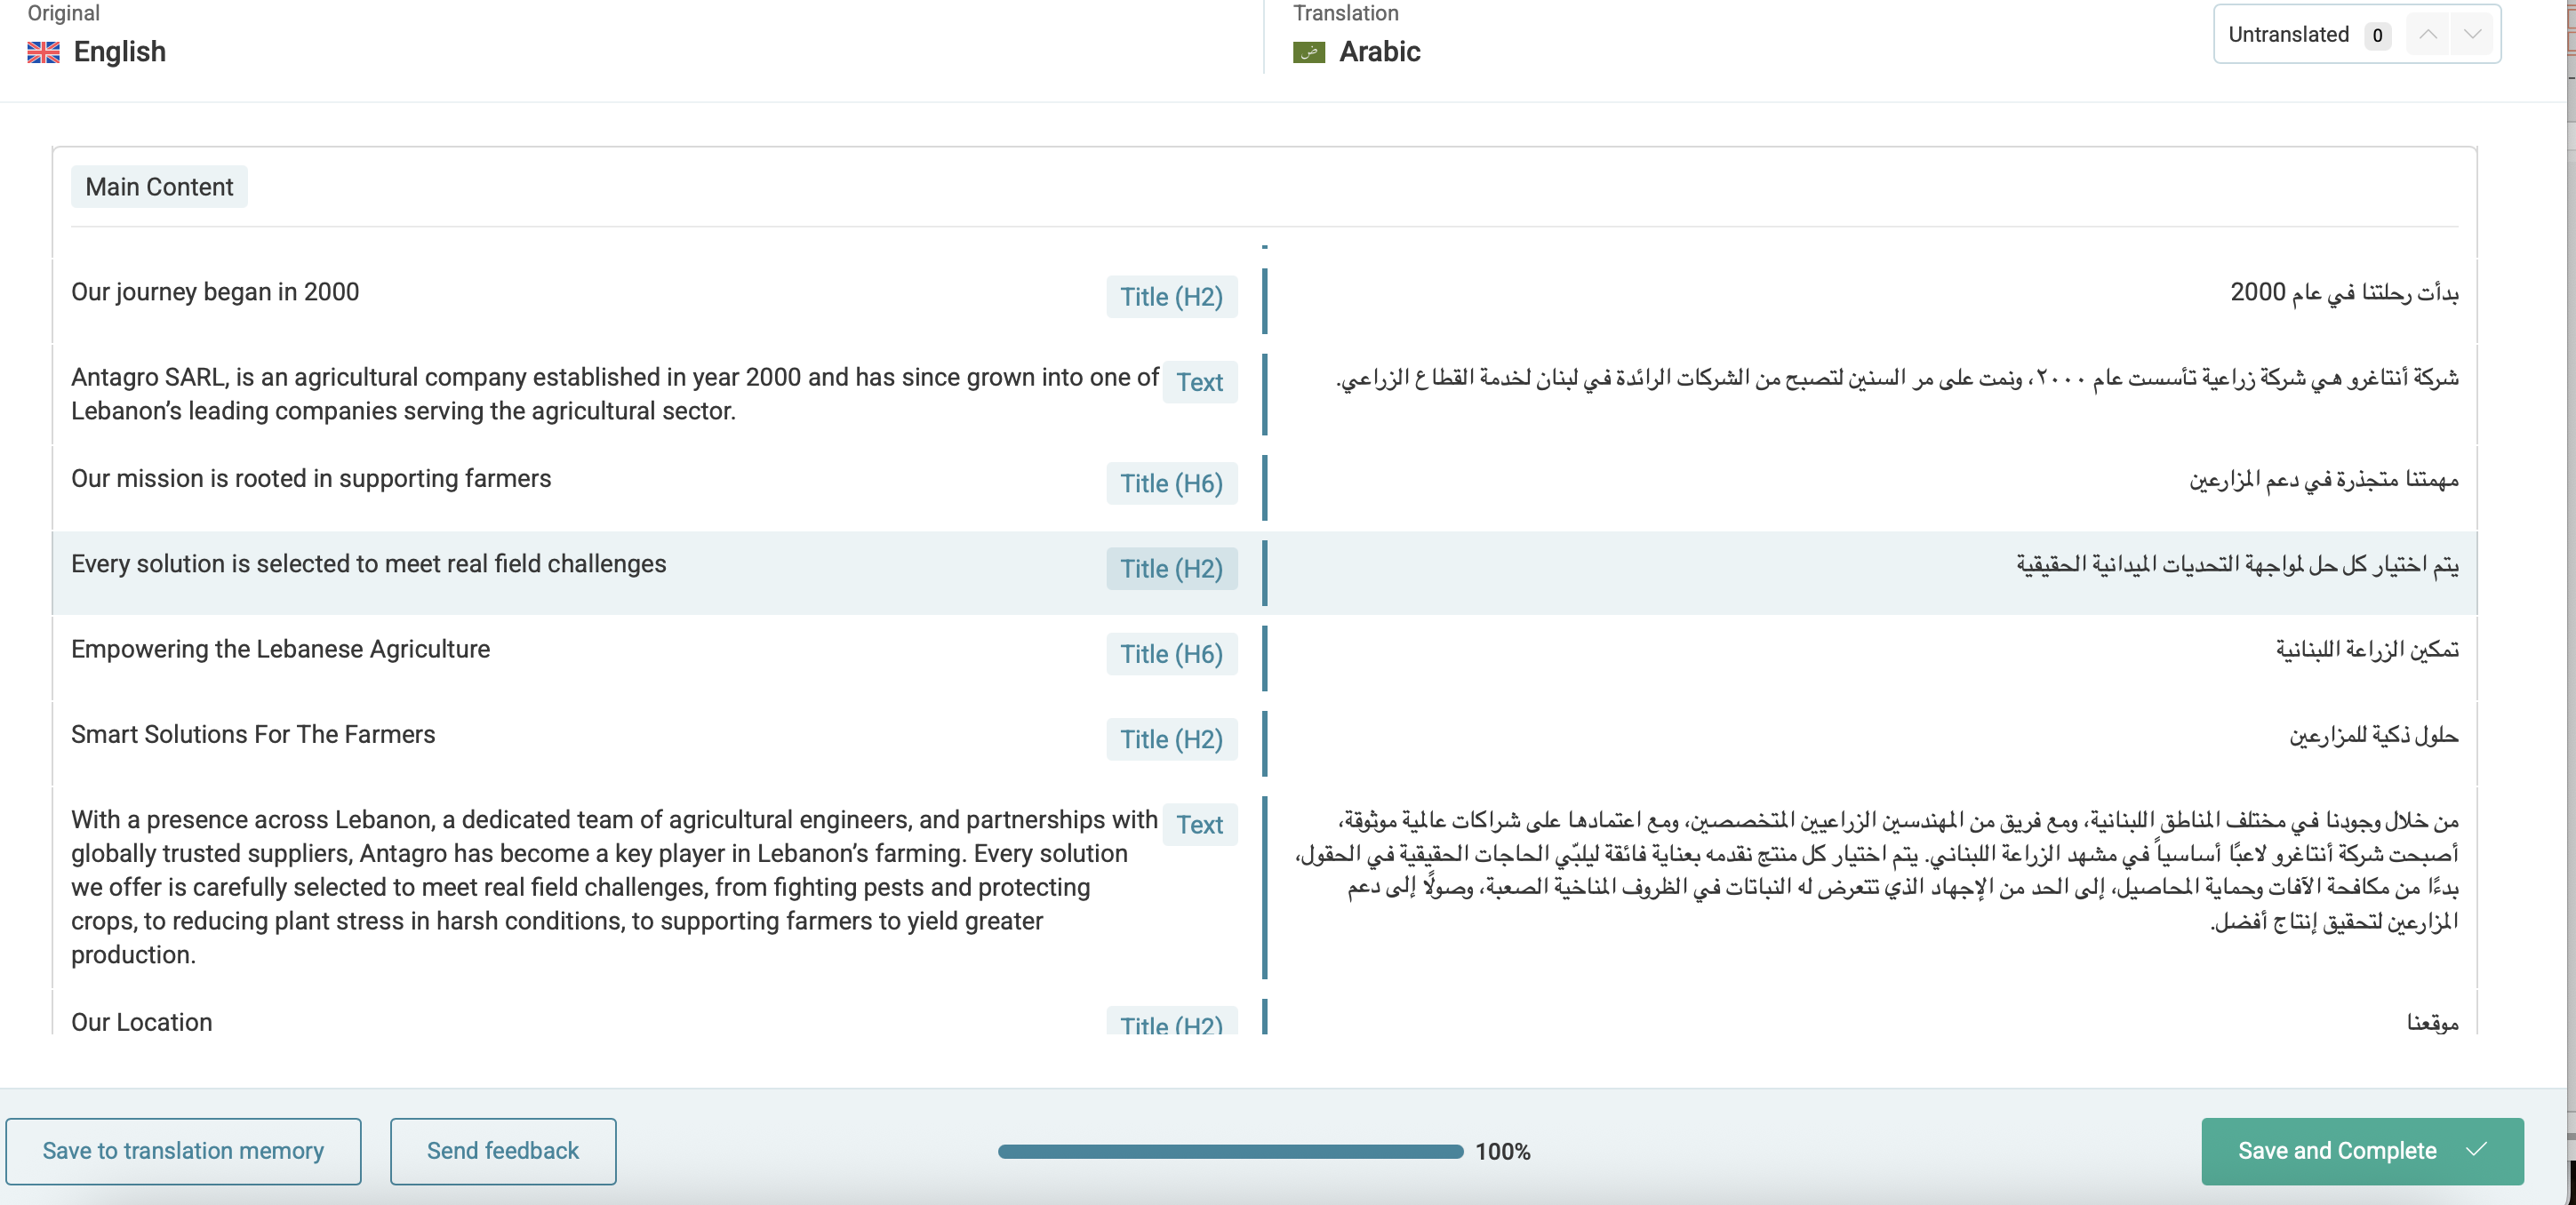Click the English UK flag icon

pyautogui.click(x=43, y=52)
